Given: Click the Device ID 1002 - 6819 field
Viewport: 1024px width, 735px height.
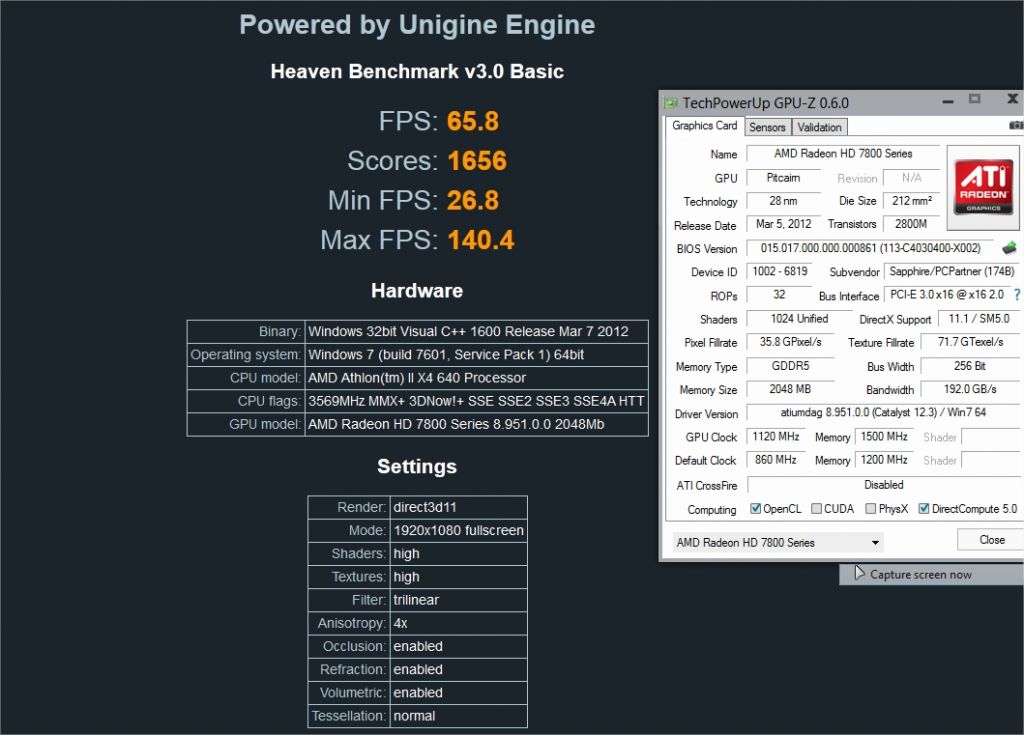Looking at the screenshot, I should 780,271.
